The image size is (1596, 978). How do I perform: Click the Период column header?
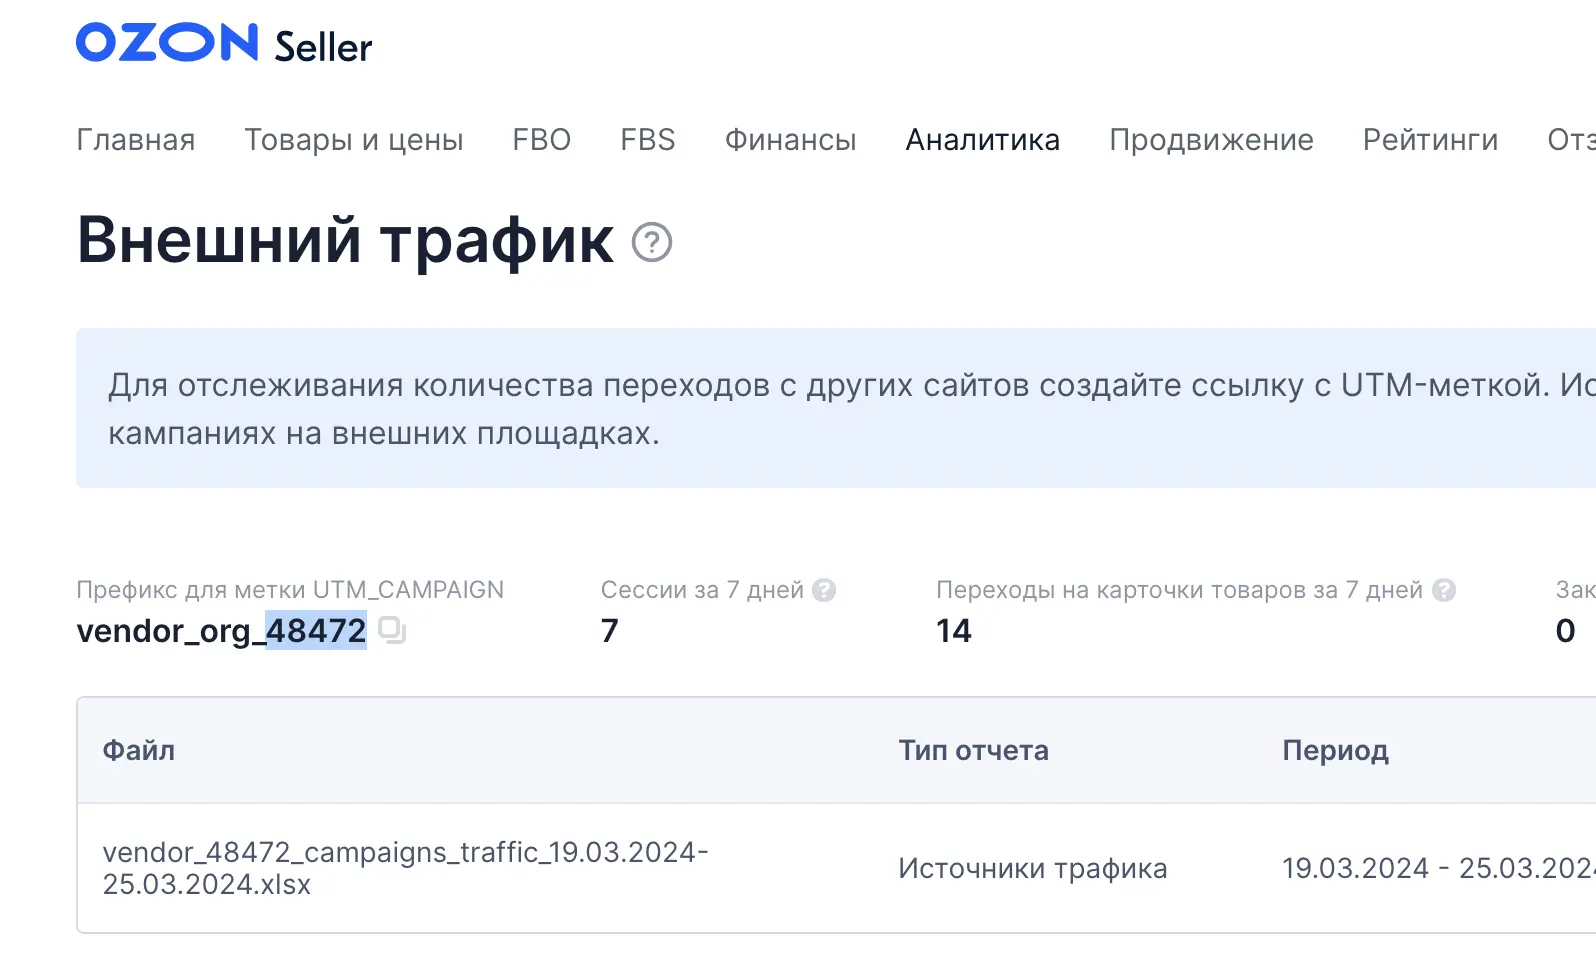1336,750
